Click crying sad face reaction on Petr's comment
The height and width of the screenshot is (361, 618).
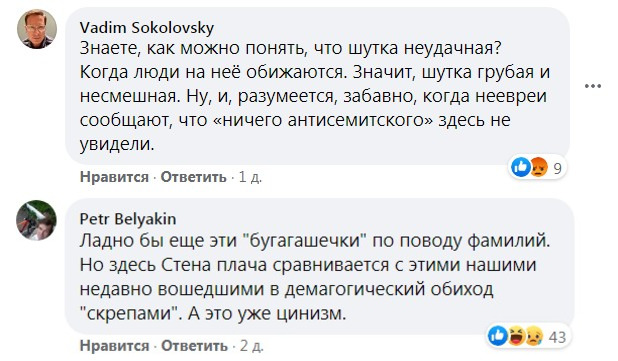(534, 336)
